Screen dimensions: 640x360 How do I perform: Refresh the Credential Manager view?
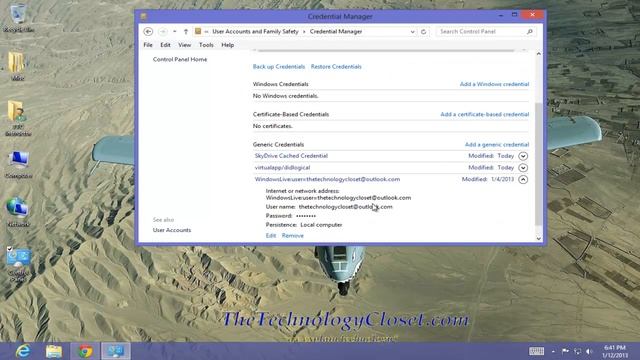424,32
